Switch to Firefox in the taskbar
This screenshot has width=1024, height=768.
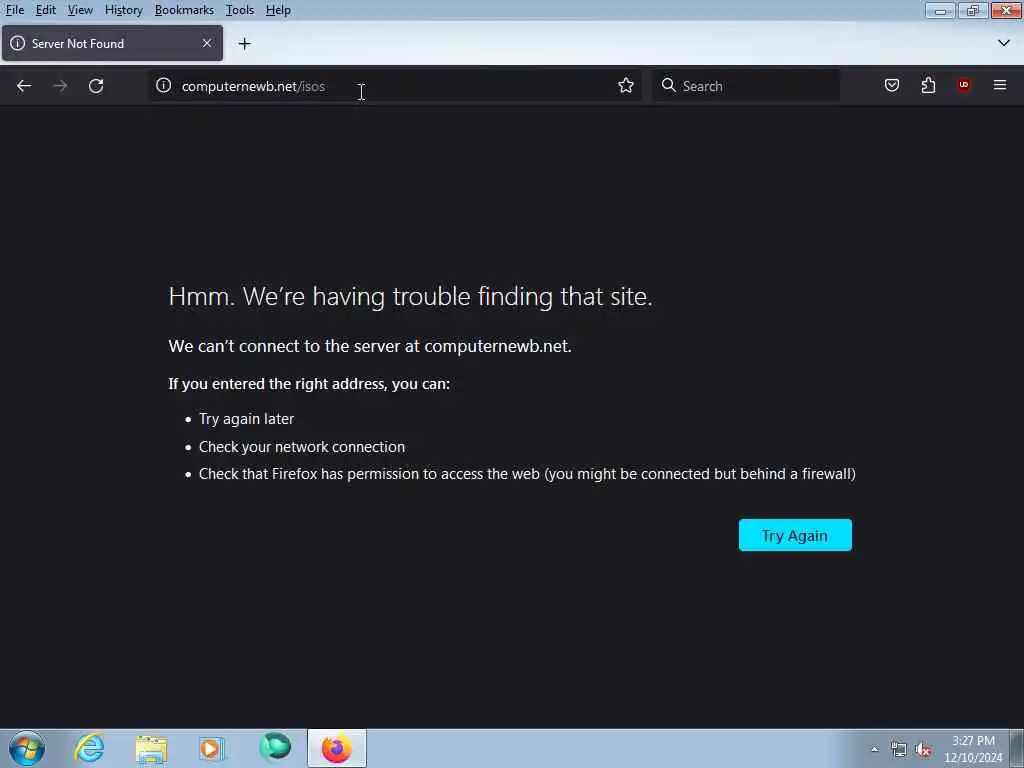click(337, 748)
